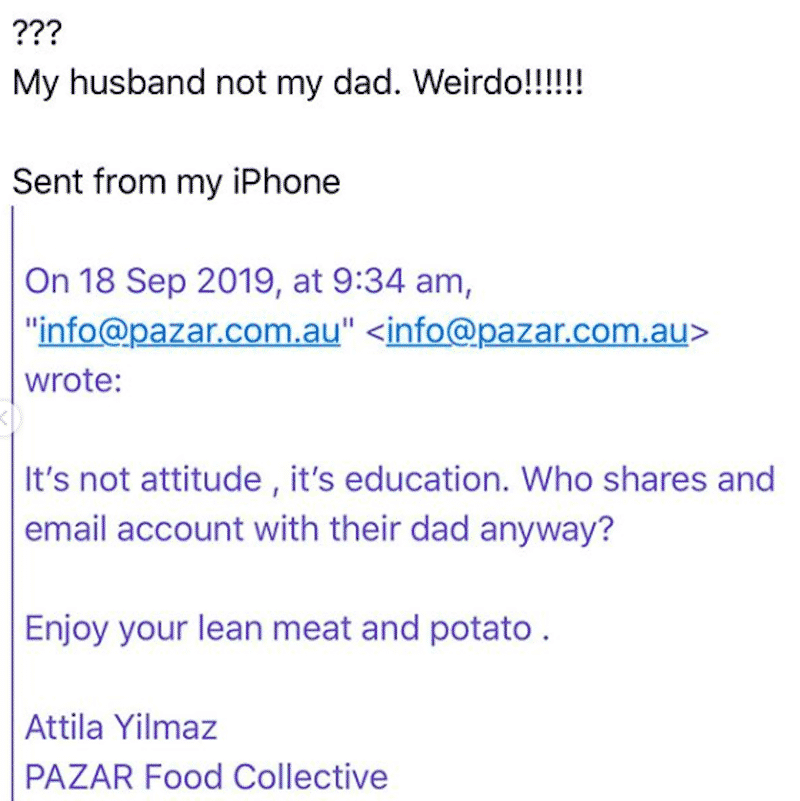The height and width of the screenshot is (801, 800).
Task: Click the 'It's not attitude' phrase
Action: tap(144, 479)
